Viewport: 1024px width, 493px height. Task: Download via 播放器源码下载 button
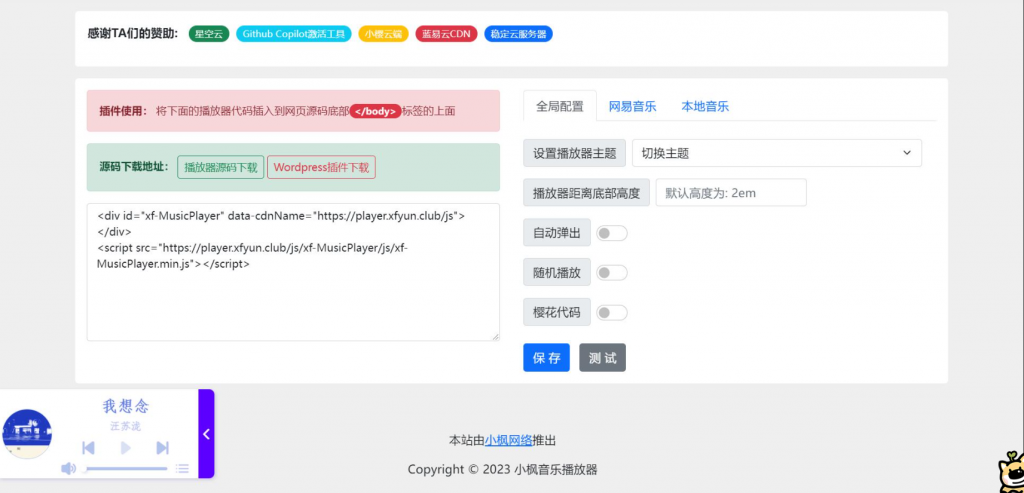[x=221, y=167]
